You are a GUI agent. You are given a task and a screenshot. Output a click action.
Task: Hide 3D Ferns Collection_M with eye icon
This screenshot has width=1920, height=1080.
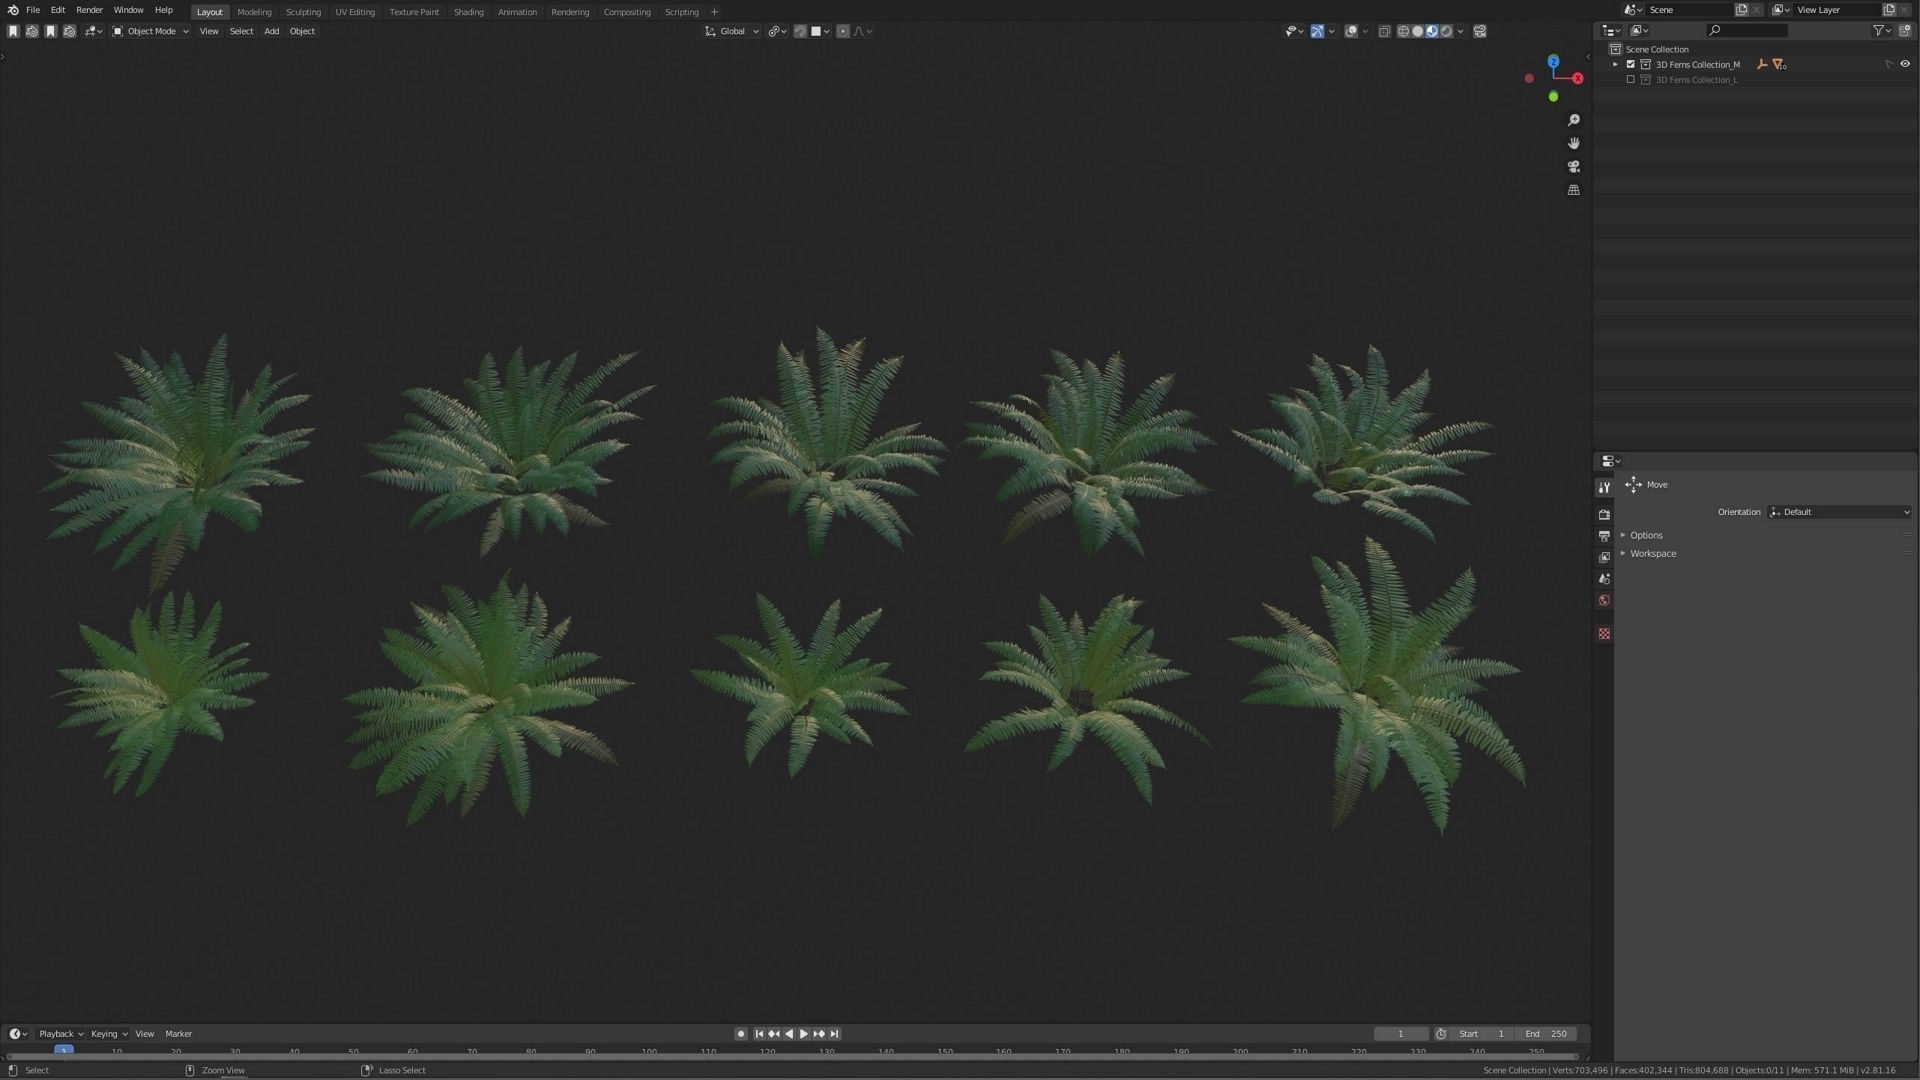coord(1905,64)
